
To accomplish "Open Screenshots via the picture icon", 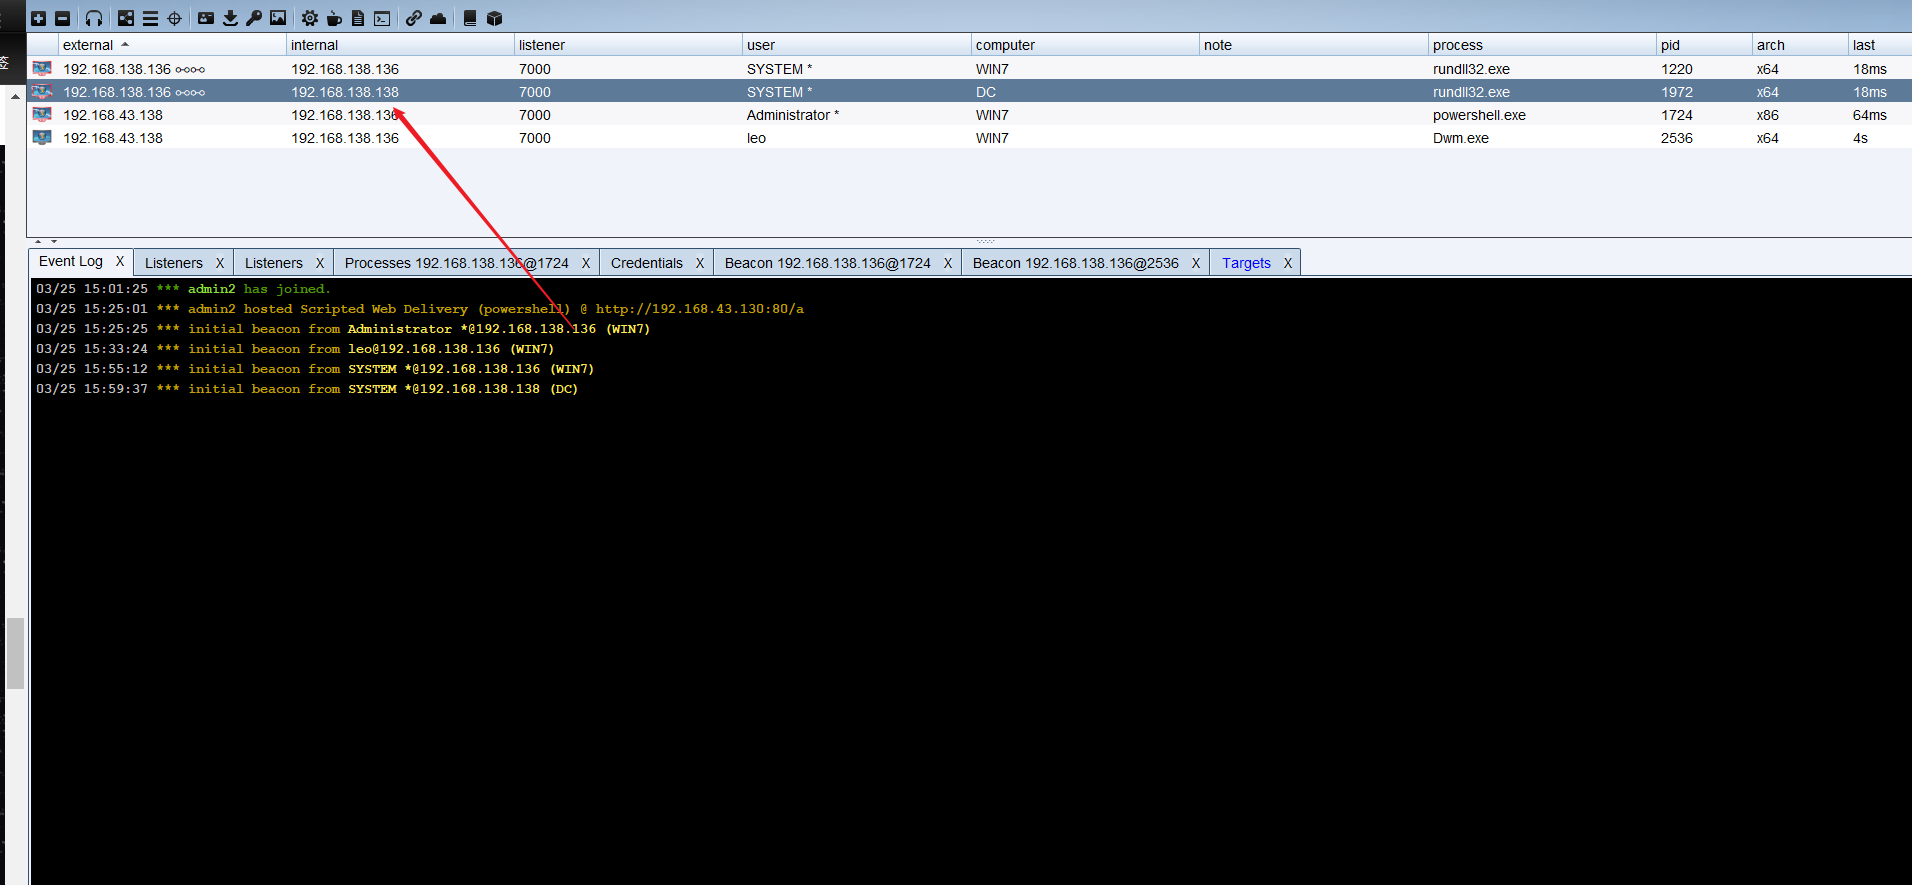I will [278, 18].
